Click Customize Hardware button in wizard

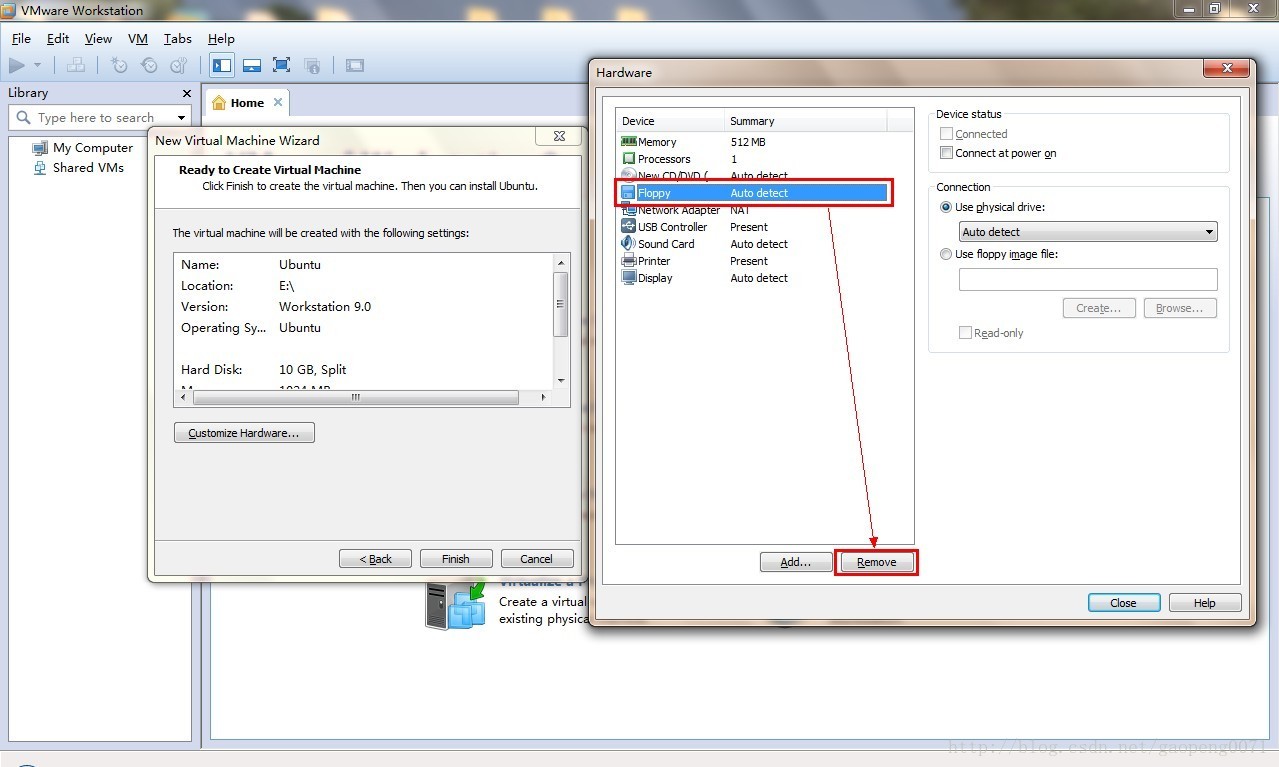click(x=244, y=433)
